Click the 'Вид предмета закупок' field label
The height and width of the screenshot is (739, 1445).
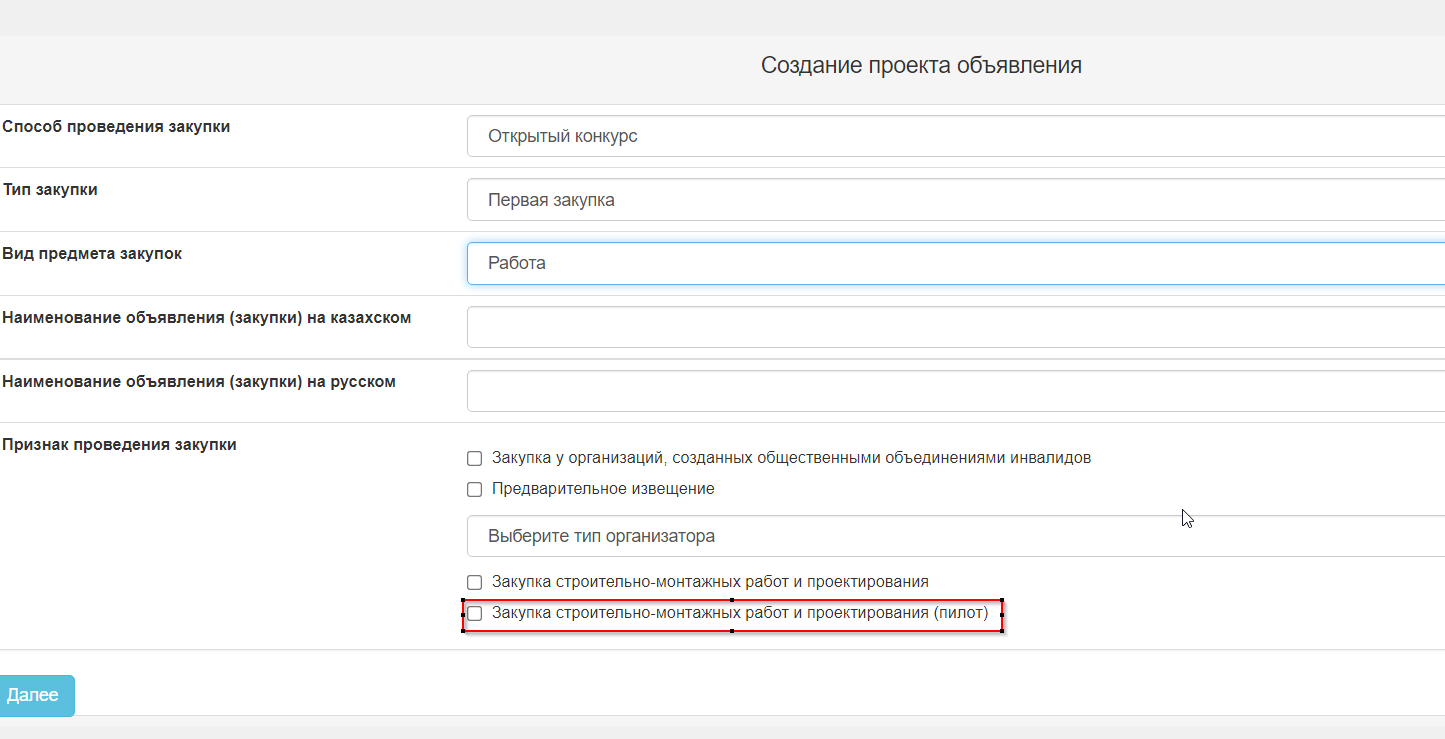[x=92, y=254]
